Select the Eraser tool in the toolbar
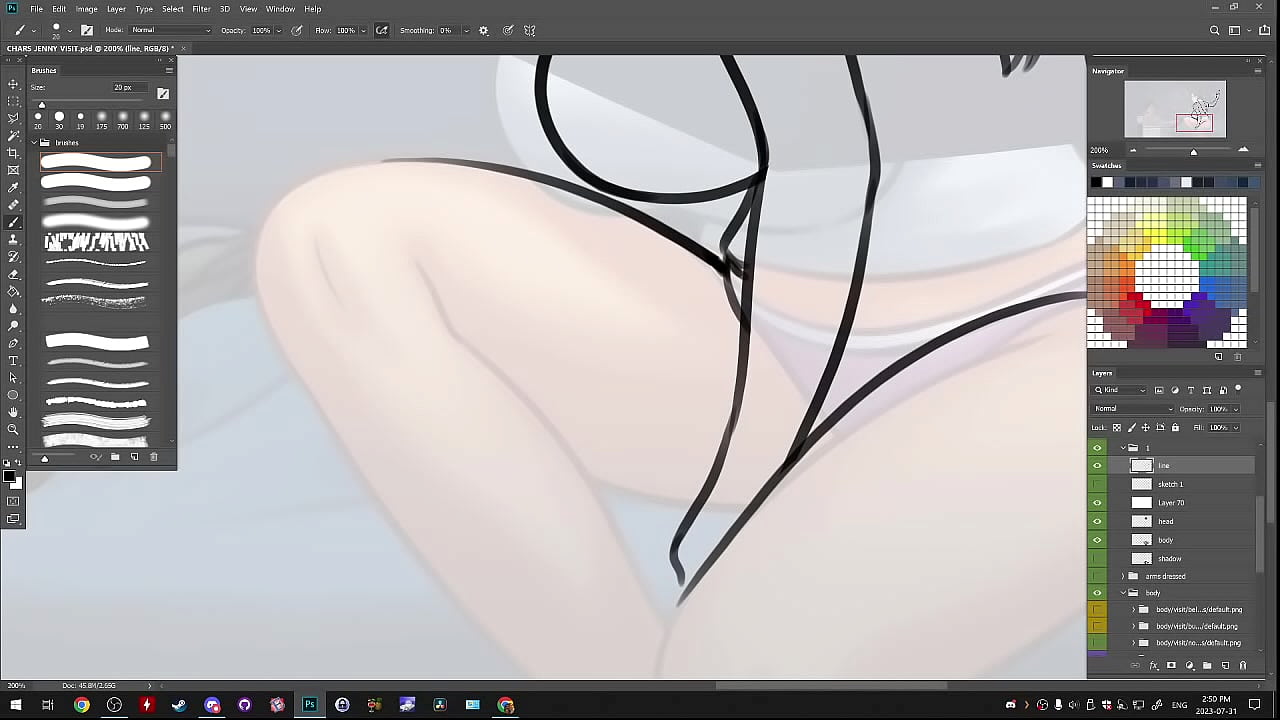The image size is (1280, 720). (x=13, y=274)
